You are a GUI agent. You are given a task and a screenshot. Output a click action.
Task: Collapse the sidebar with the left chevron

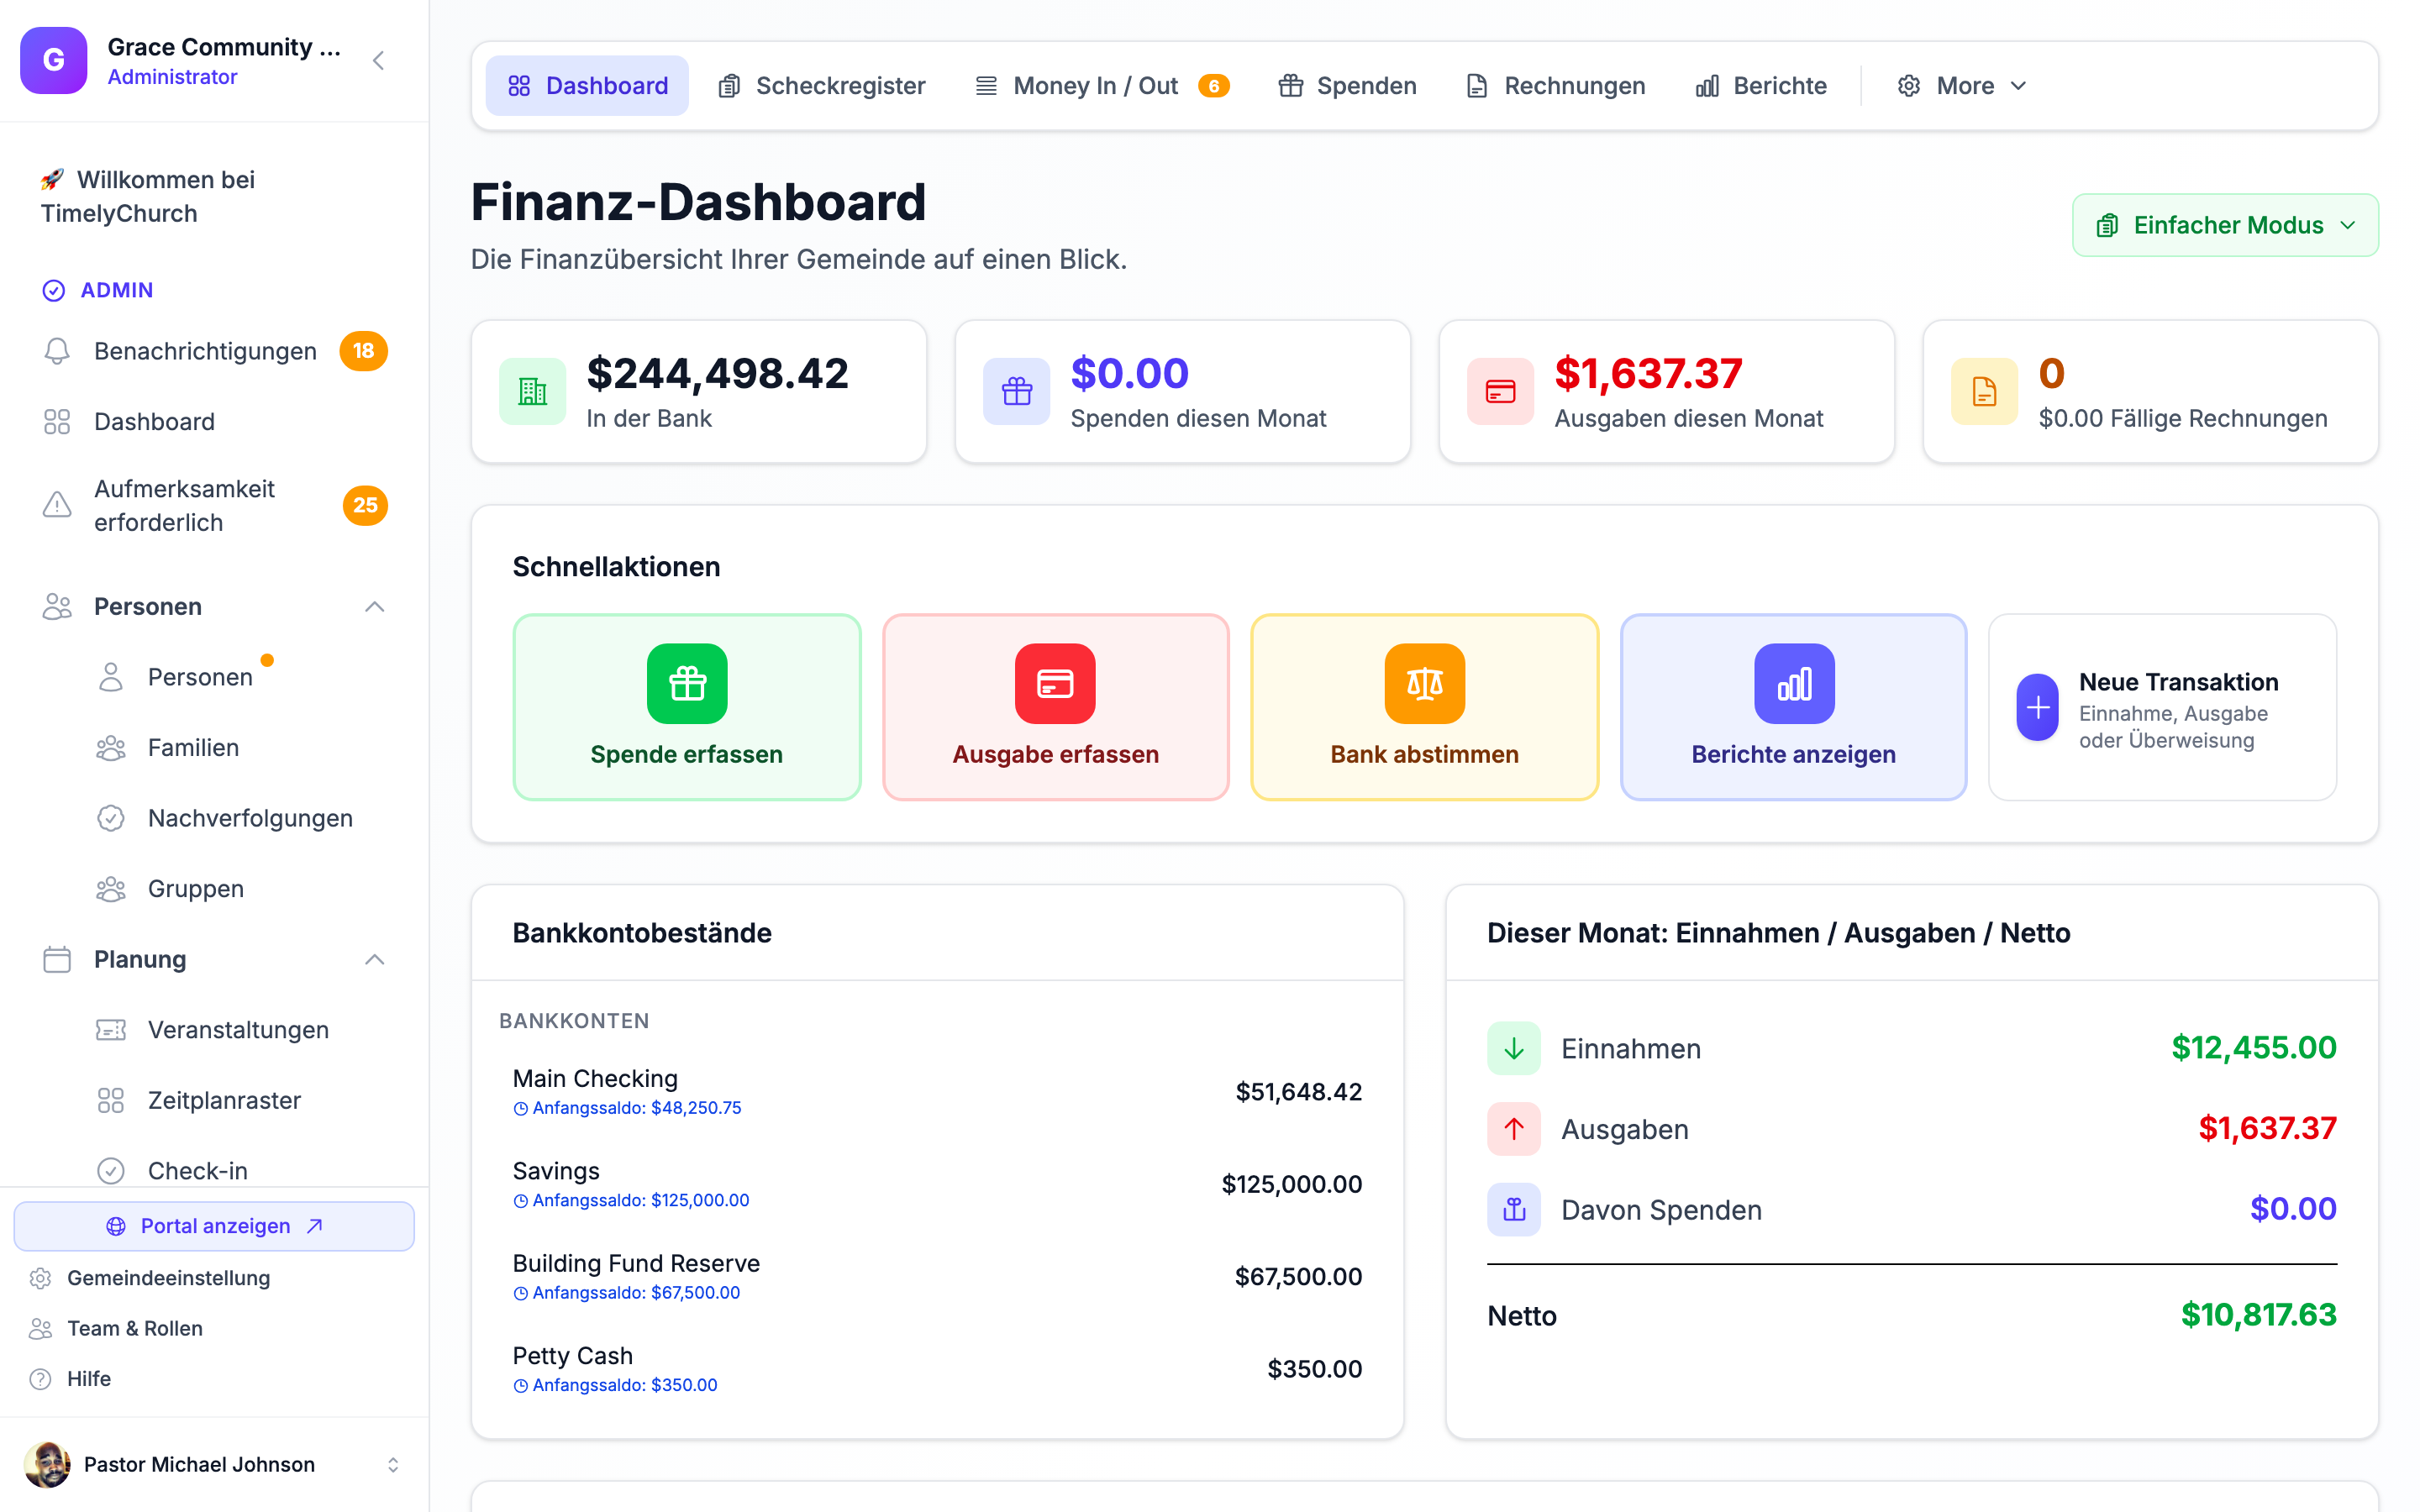click(x=378, y=61)
